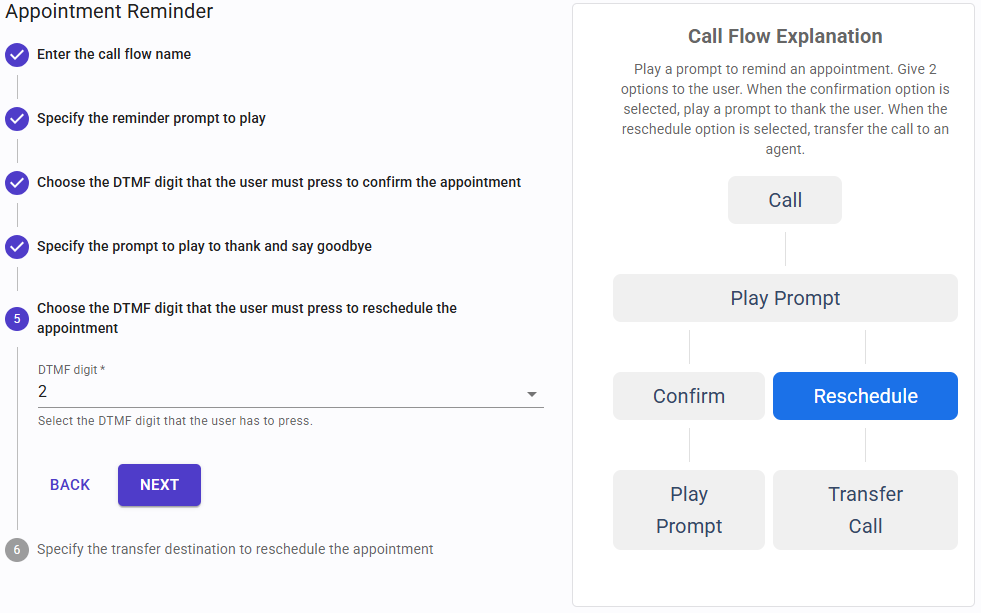This screenshot has width=981, height=613.
Task: Go BACK to the previous step
Action: [x=70, y=485]
